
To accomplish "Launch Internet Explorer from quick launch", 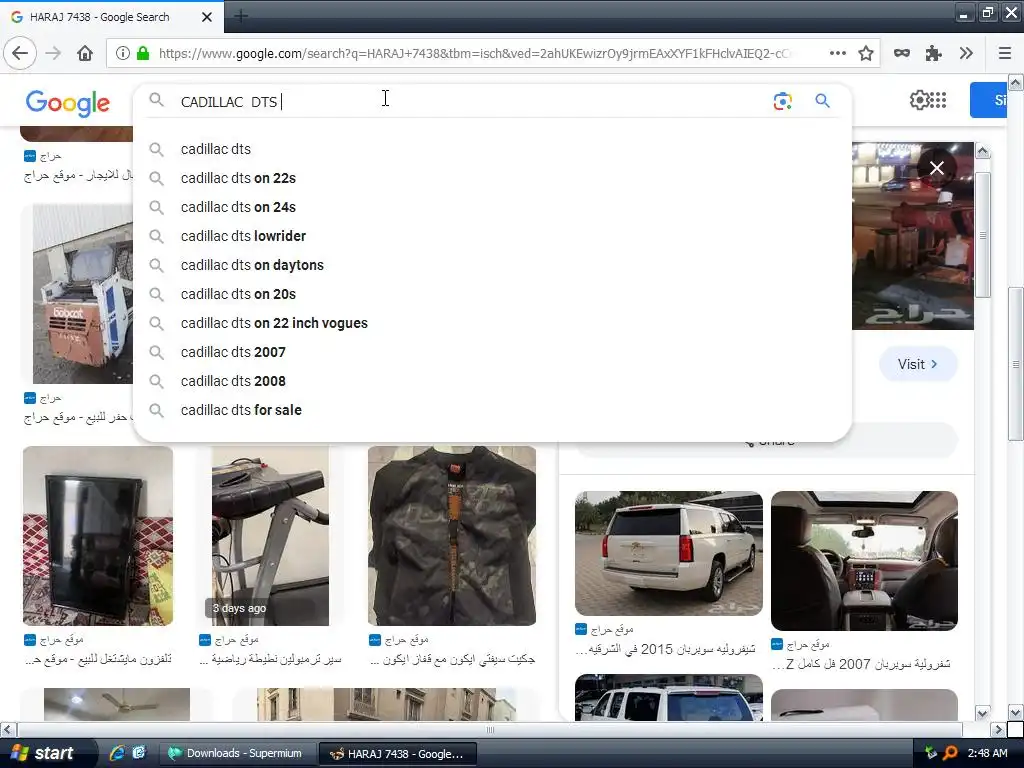I will (117, 753).
